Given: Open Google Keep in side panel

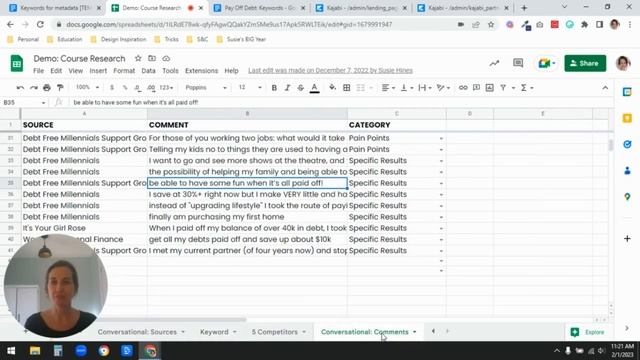Looking at the screenshot, I should click(627, 118).
